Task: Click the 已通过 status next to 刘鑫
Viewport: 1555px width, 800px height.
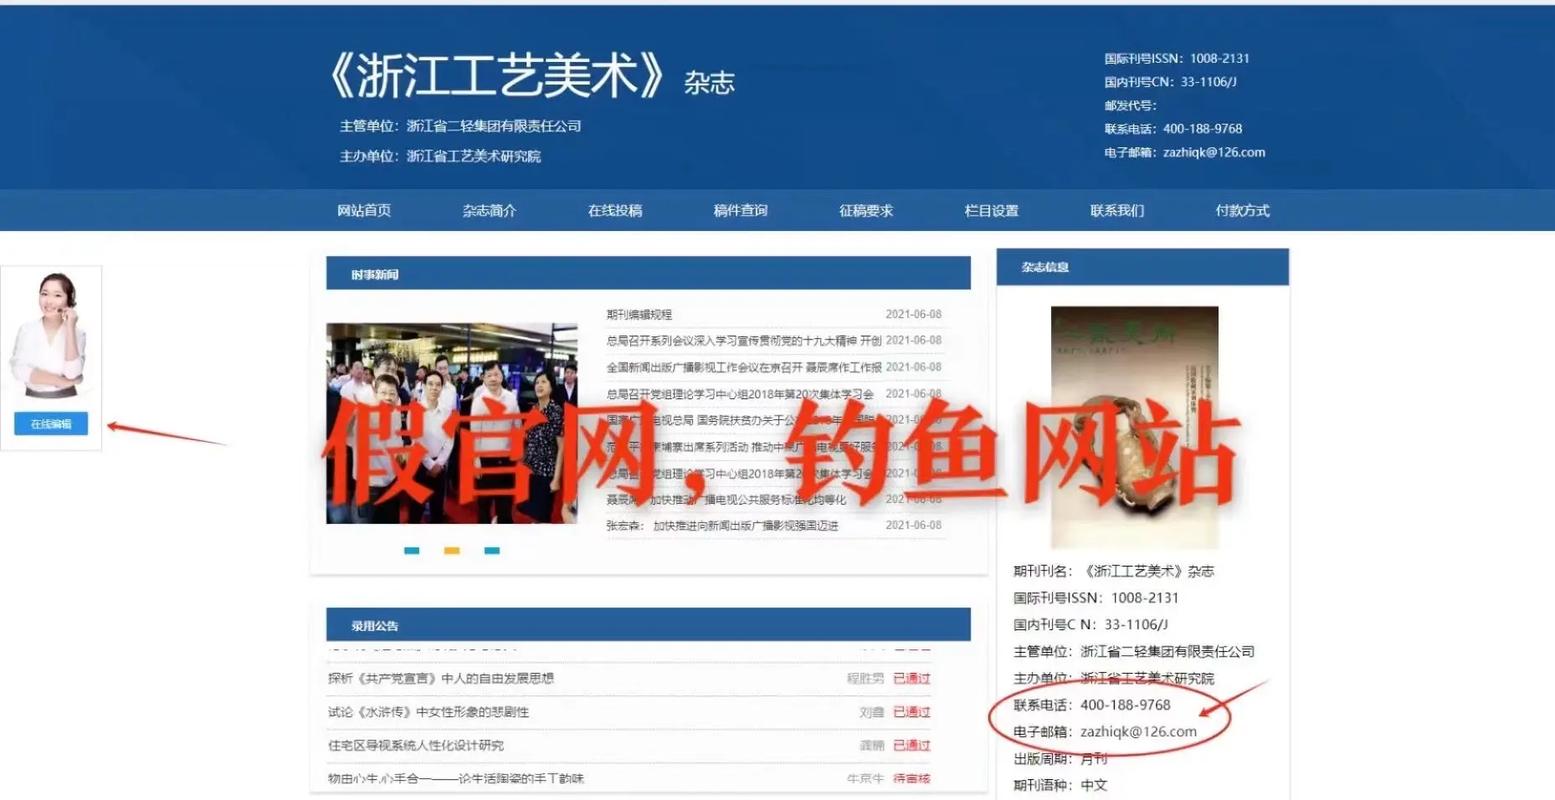Action: (x=911, y=711)
